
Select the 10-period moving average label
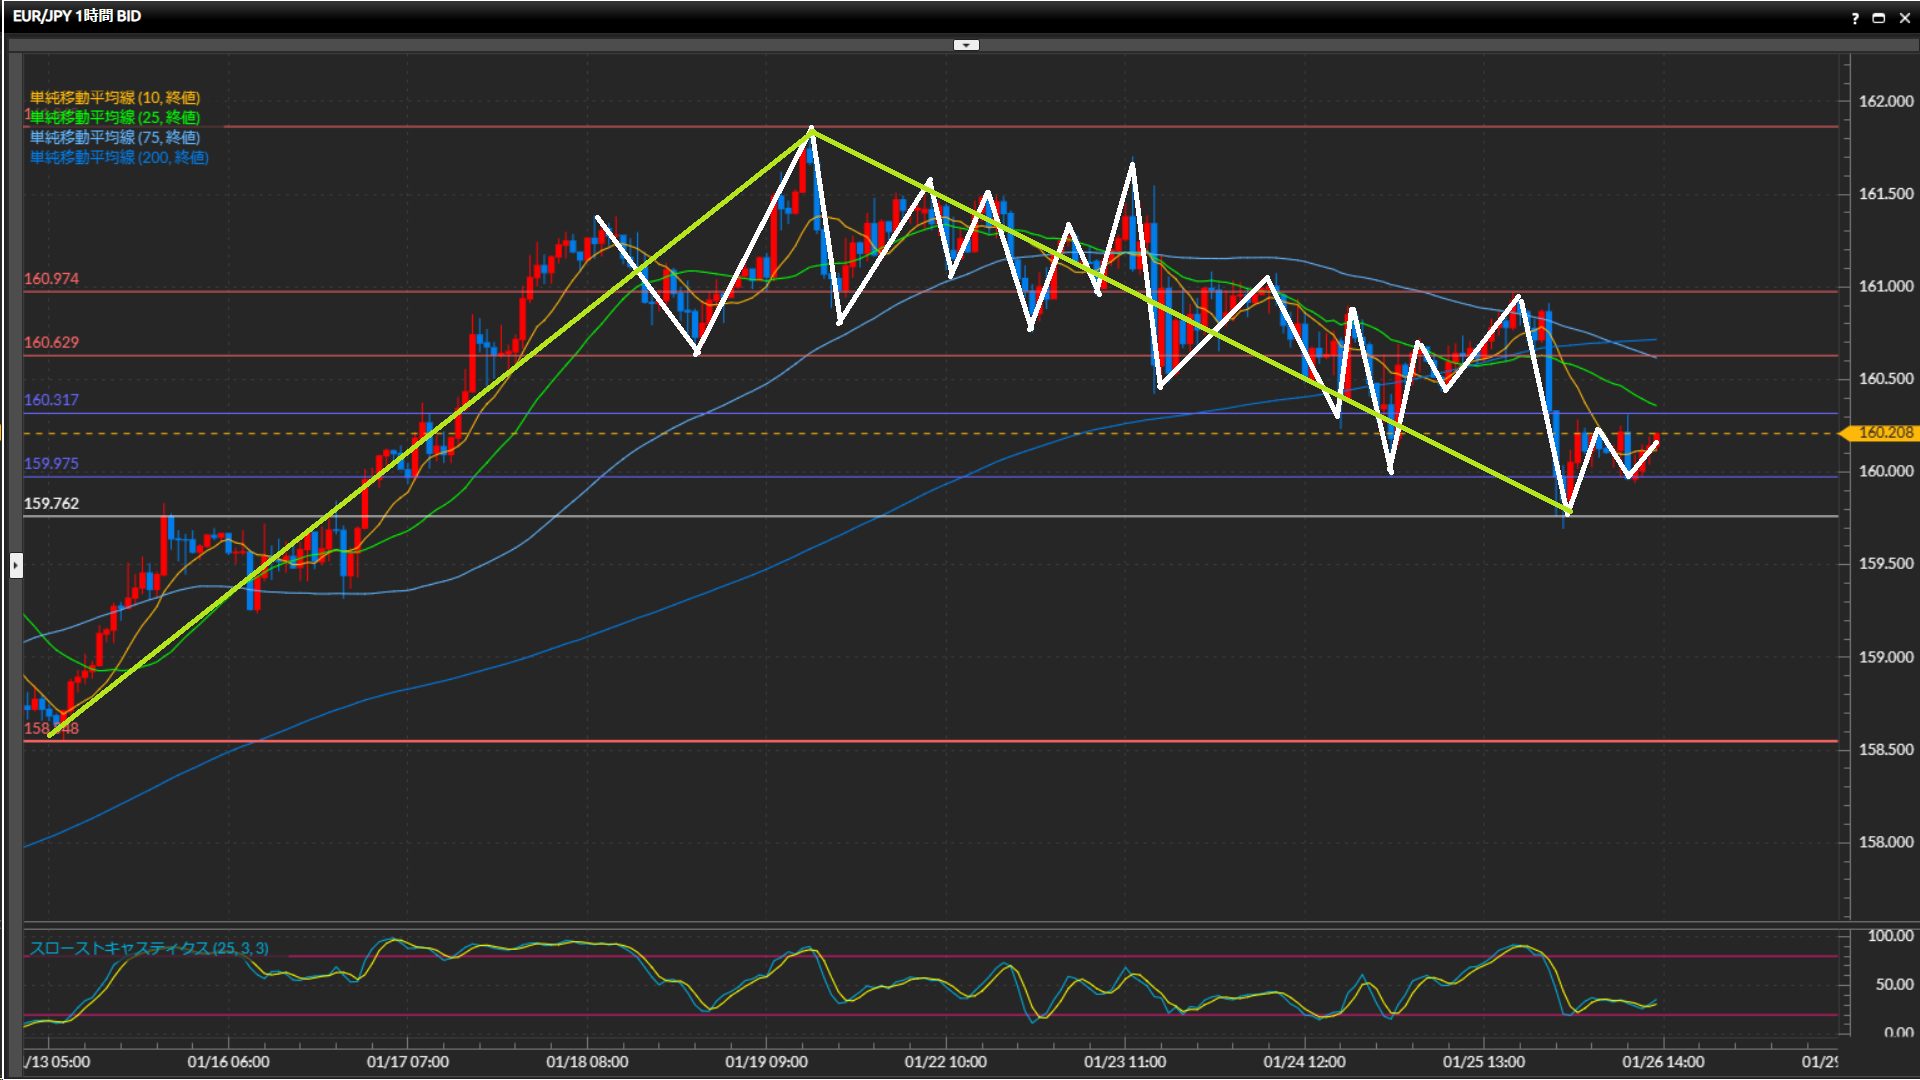(115, 98)
